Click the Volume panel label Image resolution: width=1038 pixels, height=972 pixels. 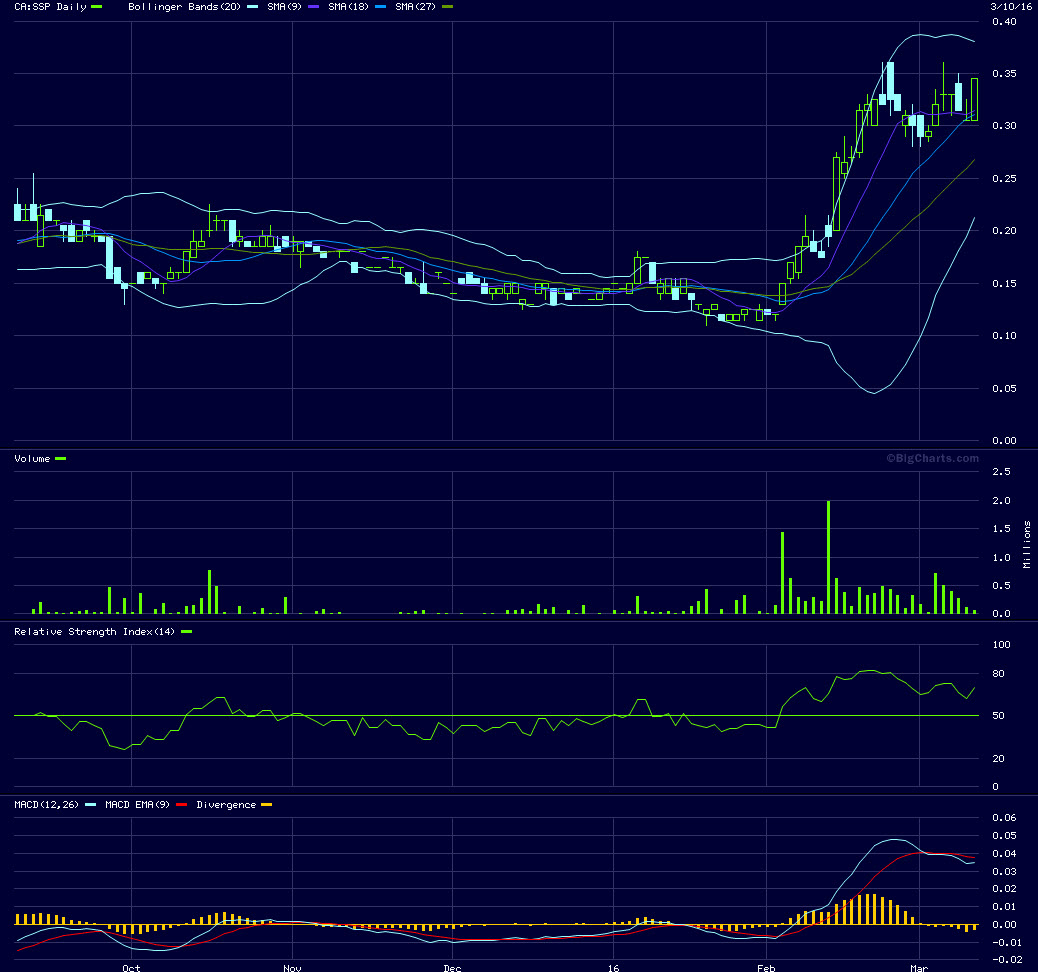32,459
